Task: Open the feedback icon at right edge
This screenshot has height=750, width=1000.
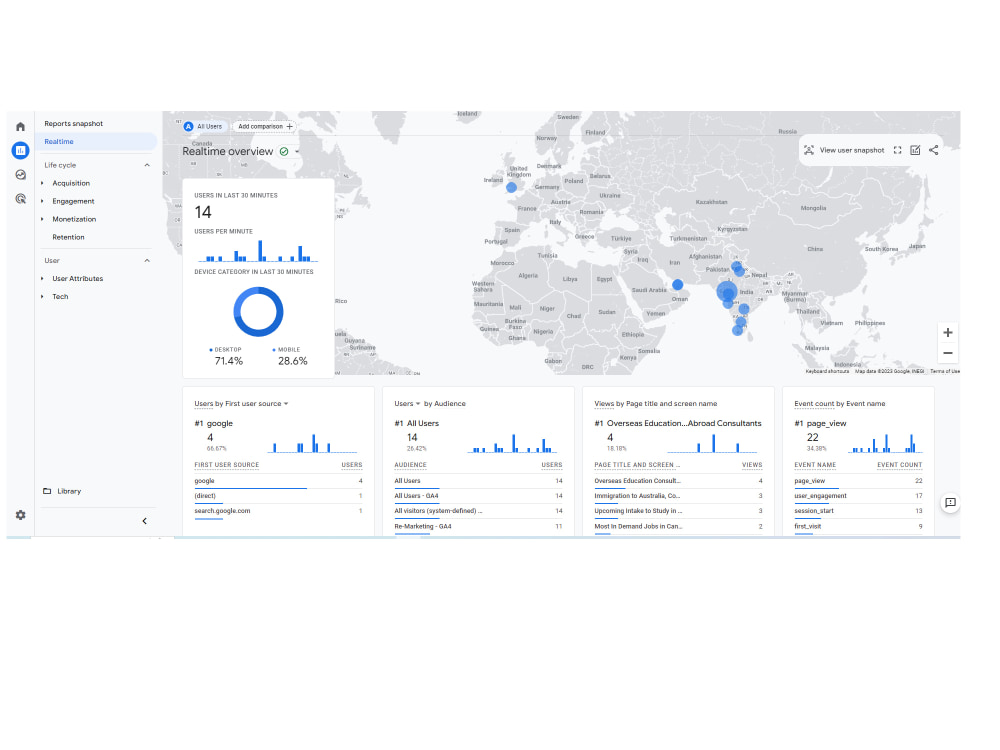Action: (x=950, y=503)
